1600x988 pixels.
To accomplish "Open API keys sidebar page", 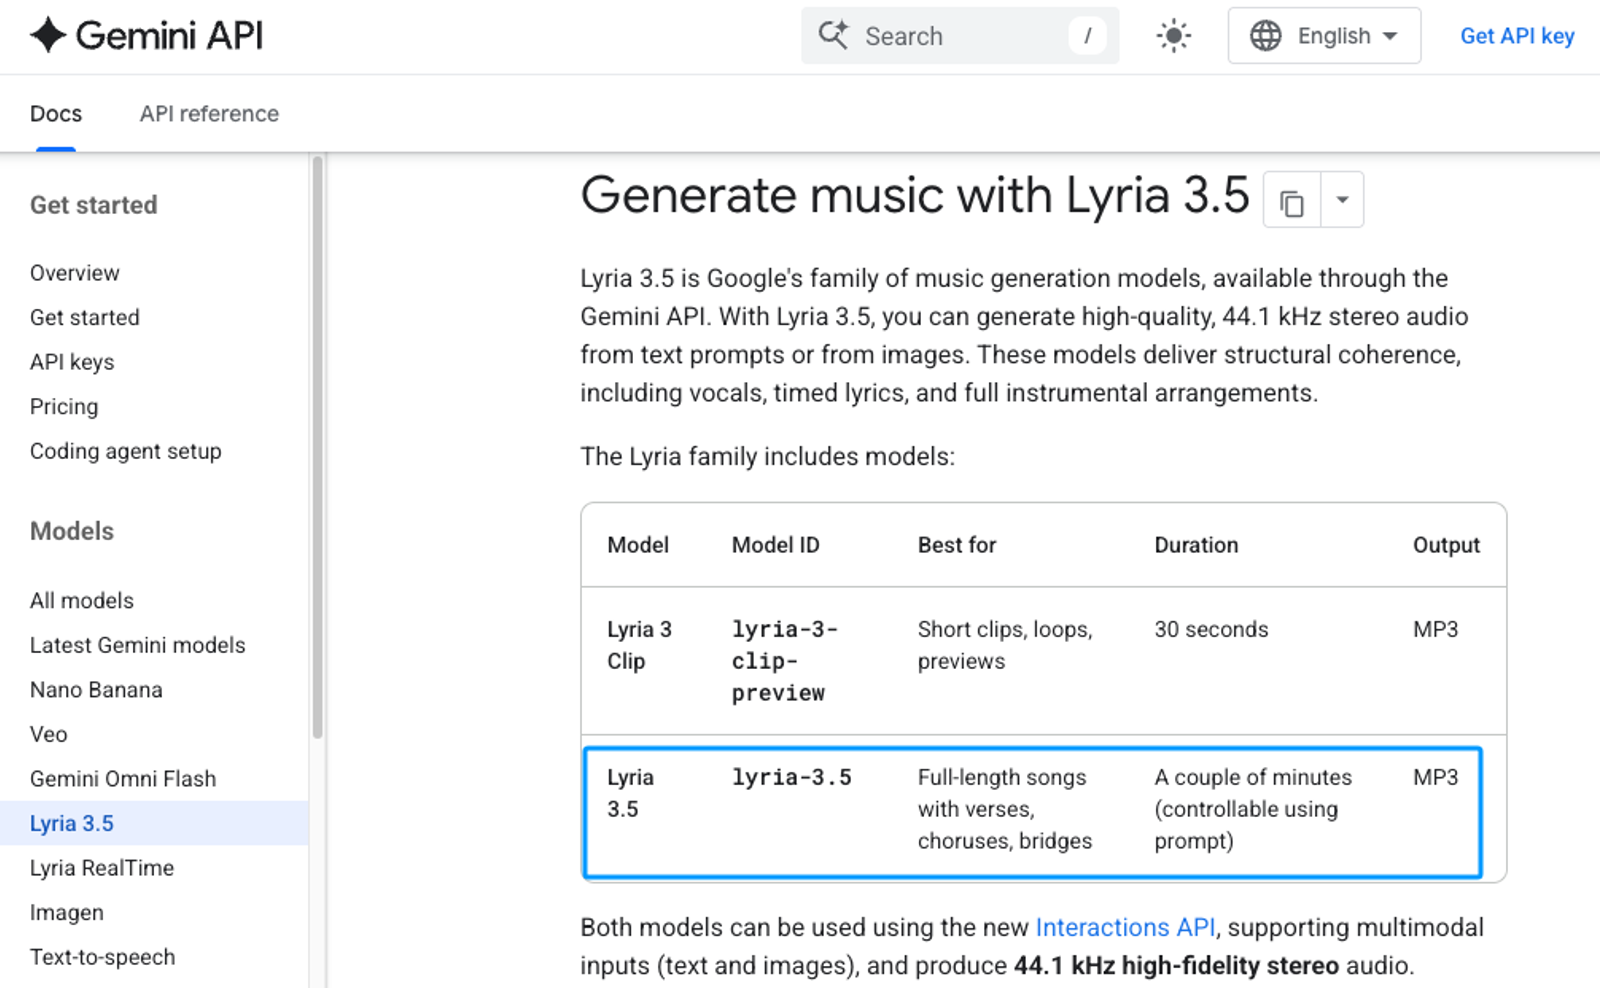I will coord(72,362).
